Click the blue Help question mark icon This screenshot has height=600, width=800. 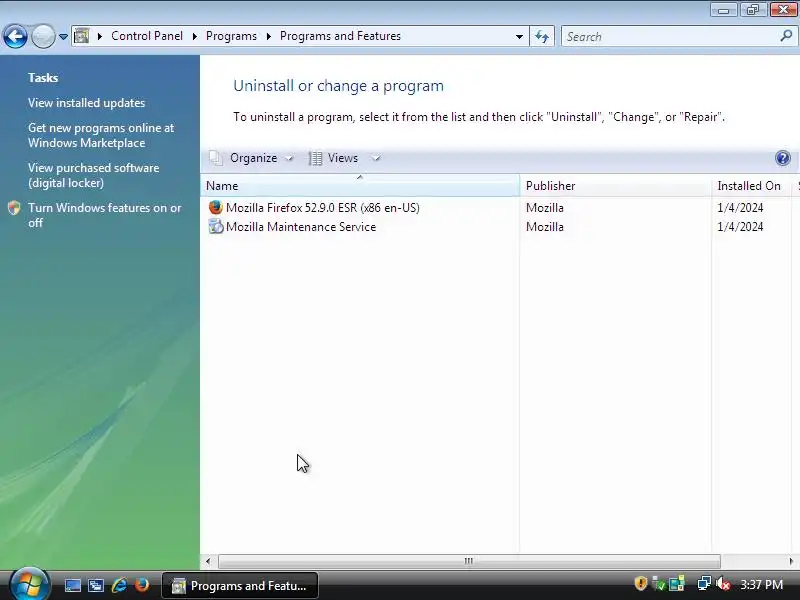(783, 158)
